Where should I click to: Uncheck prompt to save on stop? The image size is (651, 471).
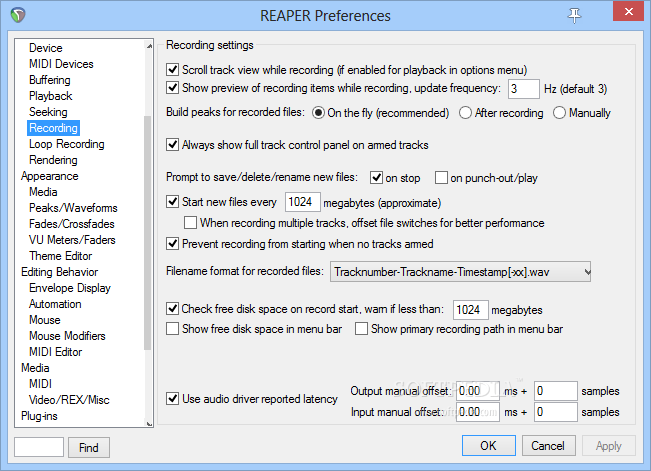pyautogui.click(x=376, y=178)
